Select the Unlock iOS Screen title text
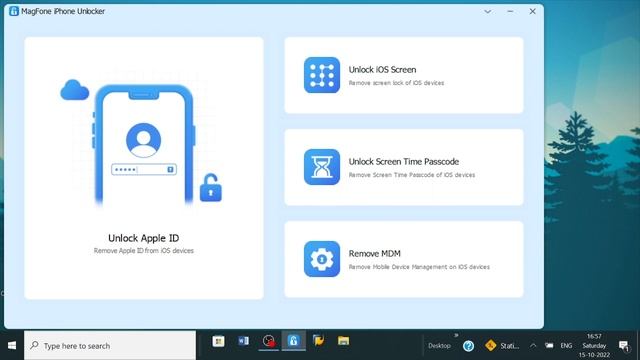Viewport: 640px width, 360px height. click(x=382, y=70)
